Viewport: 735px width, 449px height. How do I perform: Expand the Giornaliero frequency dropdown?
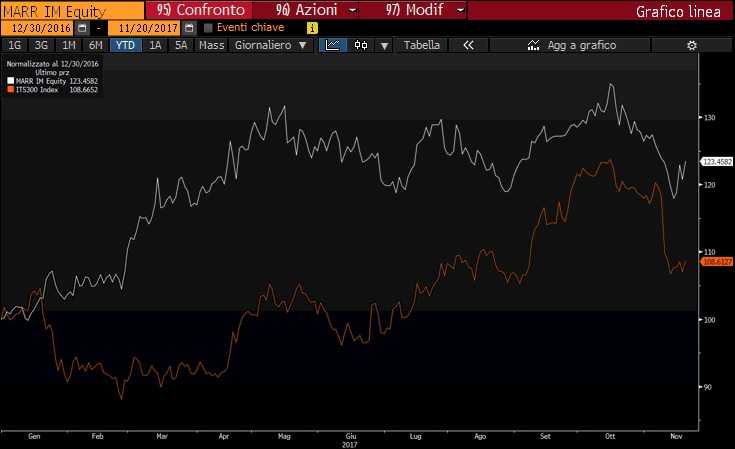click(x=271, y=45)
